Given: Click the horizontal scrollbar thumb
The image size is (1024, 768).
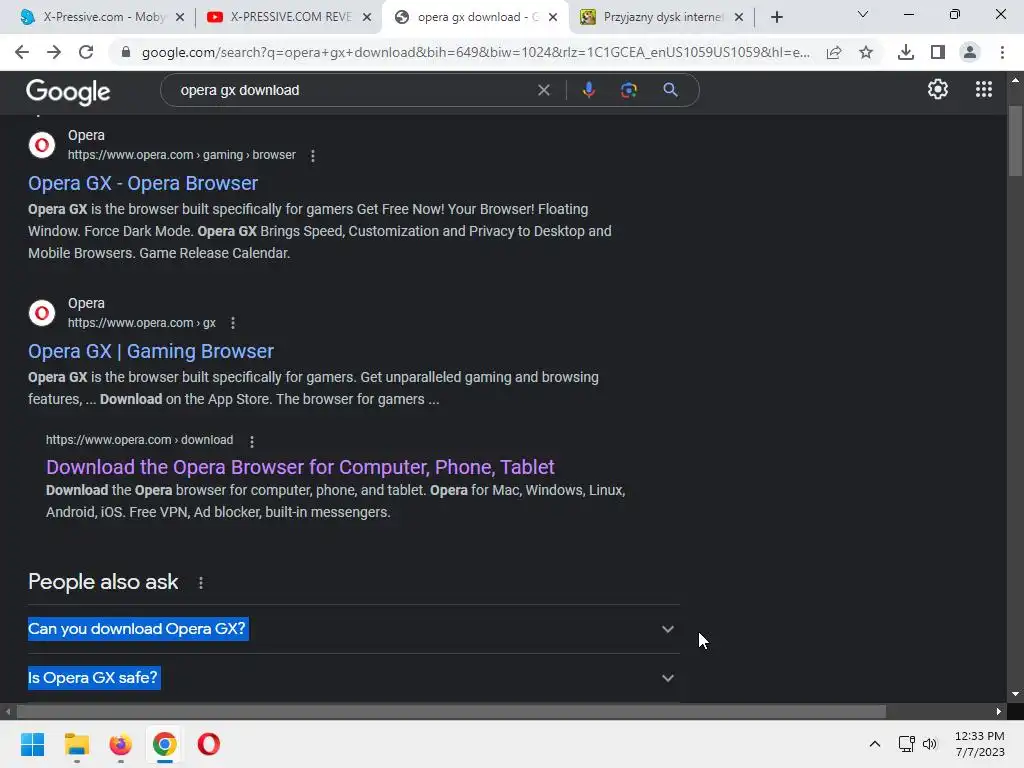Looking at the screenshot, I should (x=451, y=711).
